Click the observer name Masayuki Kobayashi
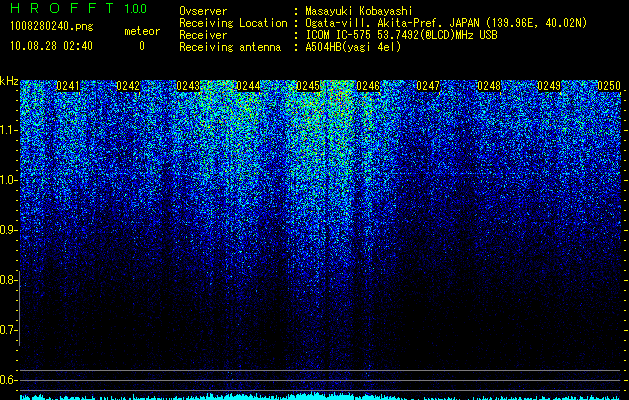 [x=359, y=11]
